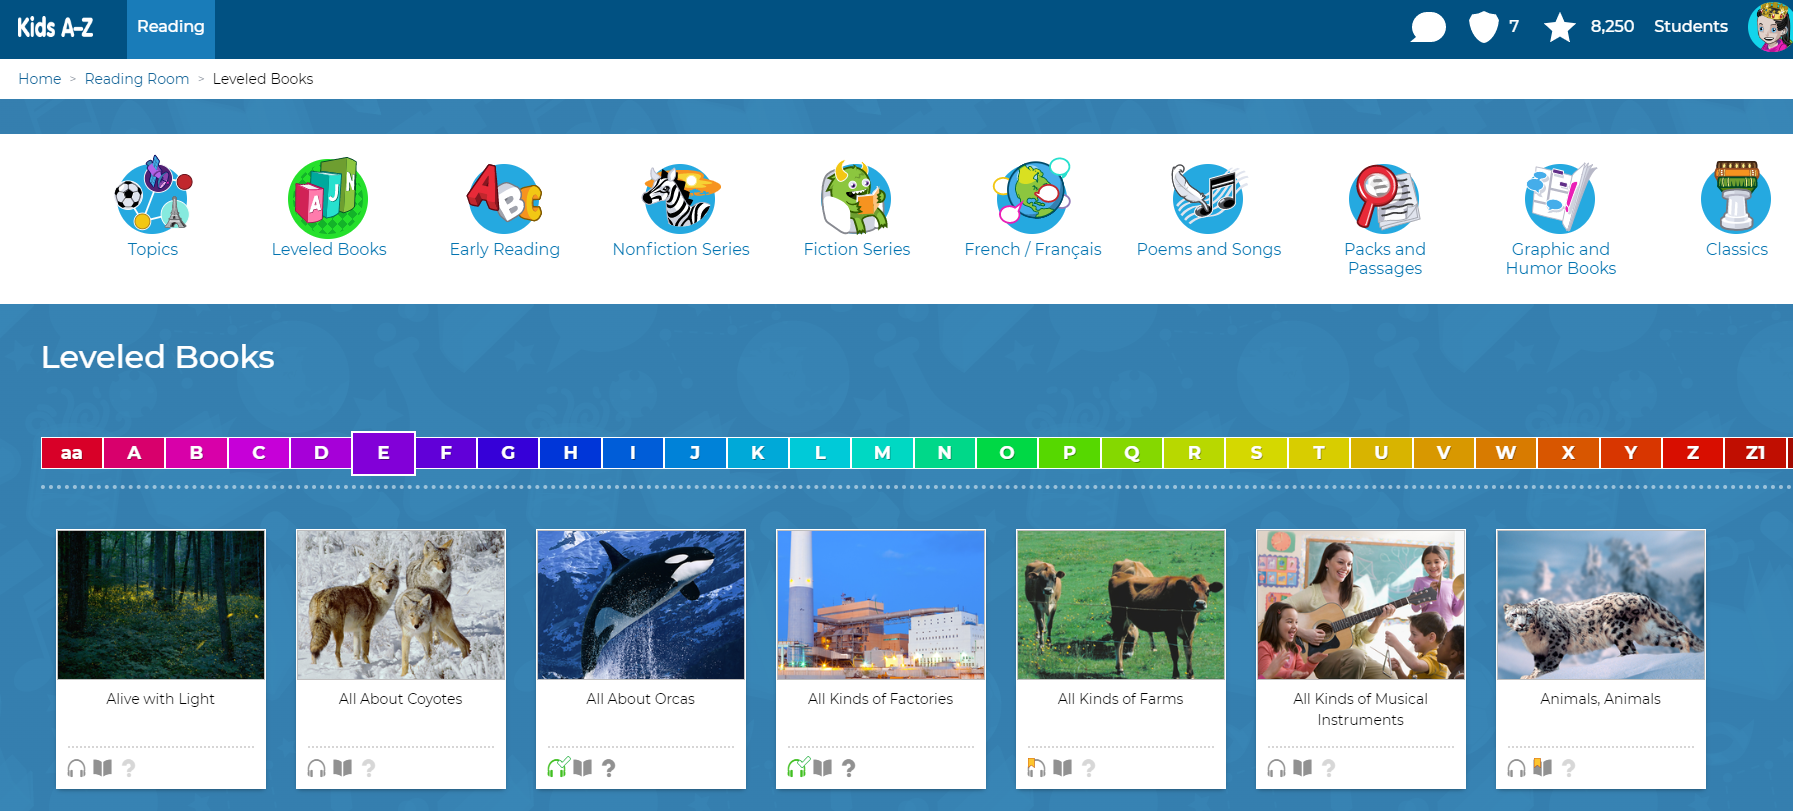Image resolution: width=1793 pixels, height=811 pixels.
Task: Click the star points icon
Action: 1559,27
